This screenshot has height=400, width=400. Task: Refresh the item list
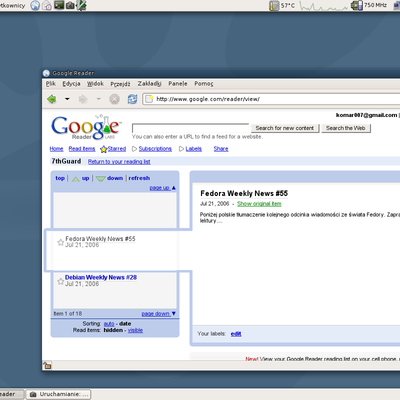click(139, 178)
